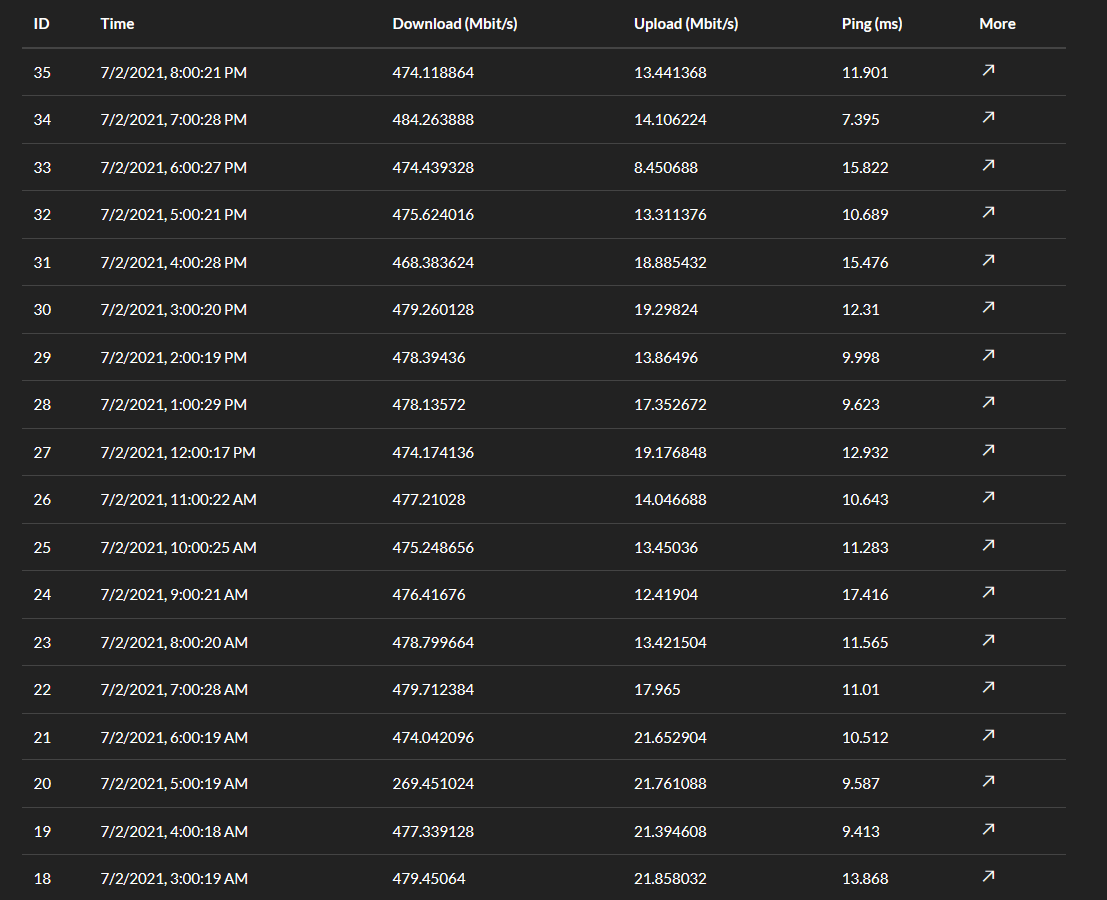Click ping value 12.31
The image size is (1107, 900).
861,310
